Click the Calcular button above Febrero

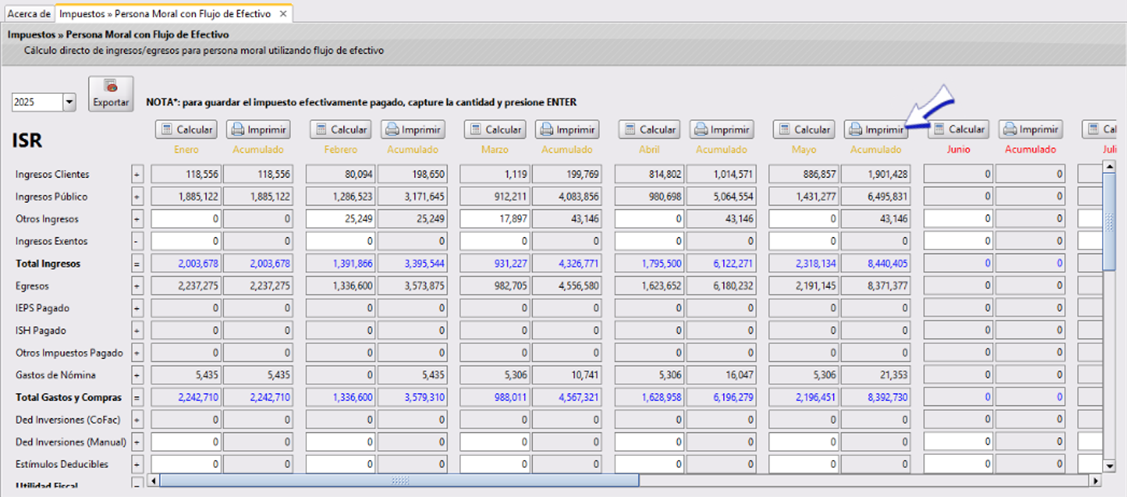tap(341, 130)
